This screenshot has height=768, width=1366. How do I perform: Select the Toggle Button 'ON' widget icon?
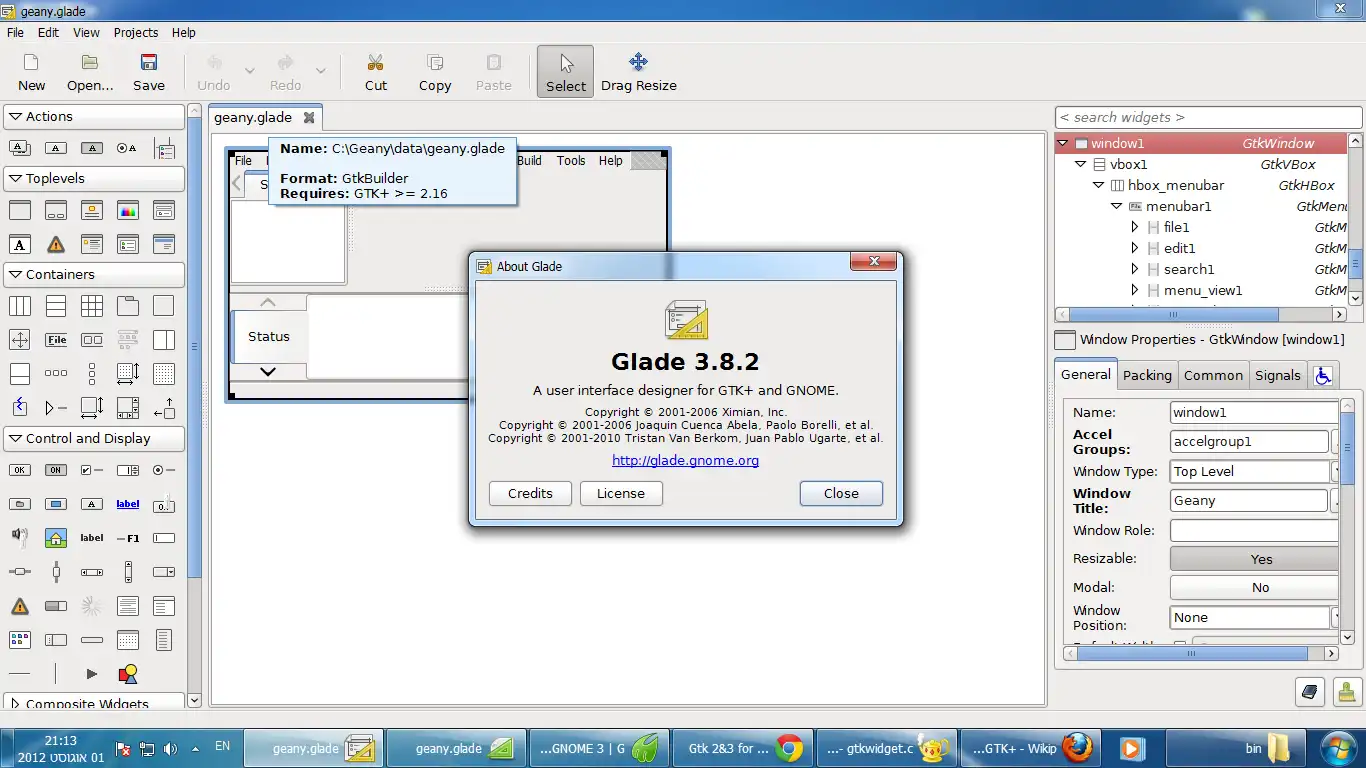56,470
